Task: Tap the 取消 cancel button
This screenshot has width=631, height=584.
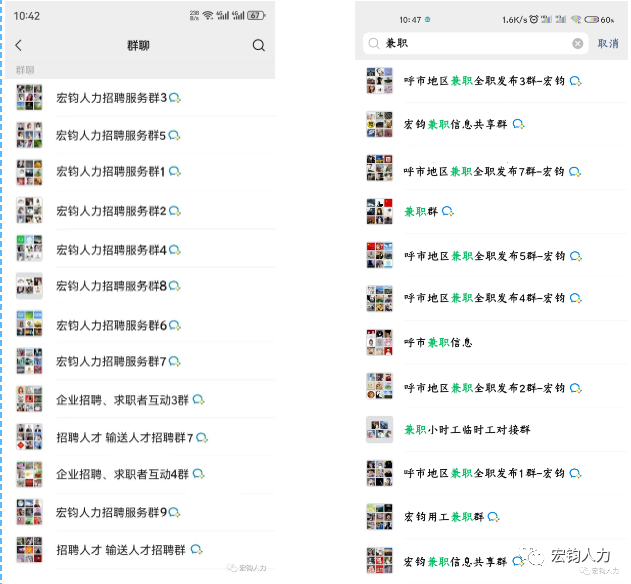Action: pyautogui.click(x=608, y=43)
